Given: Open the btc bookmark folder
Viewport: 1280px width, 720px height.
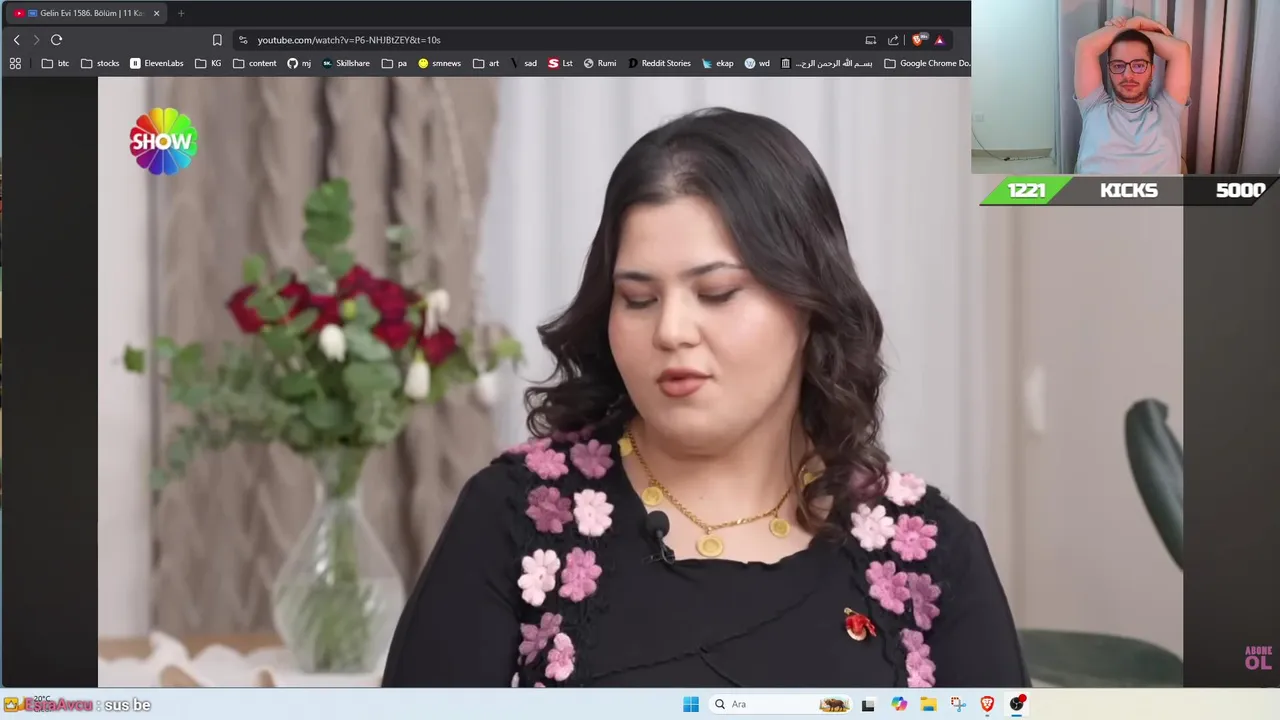Looking at the screenshot, I should pyautogui.click(x=55, y=63).
